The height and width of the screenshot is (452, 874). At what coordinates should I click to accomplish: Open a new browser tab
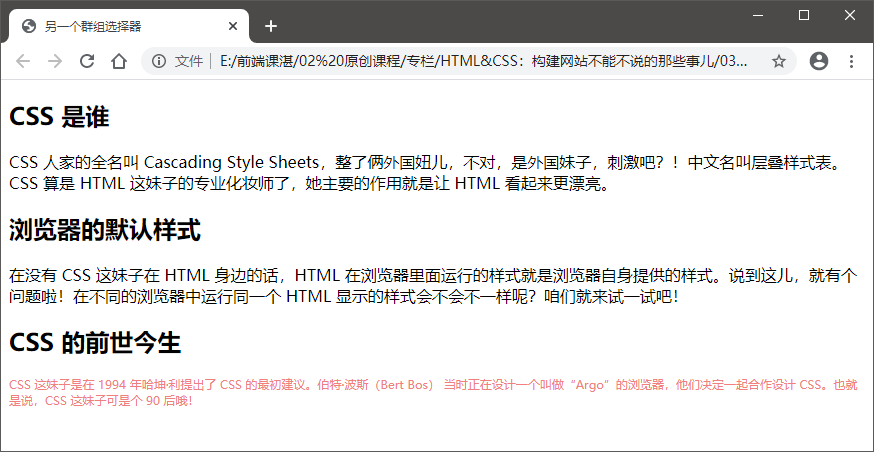pos(271,26)
